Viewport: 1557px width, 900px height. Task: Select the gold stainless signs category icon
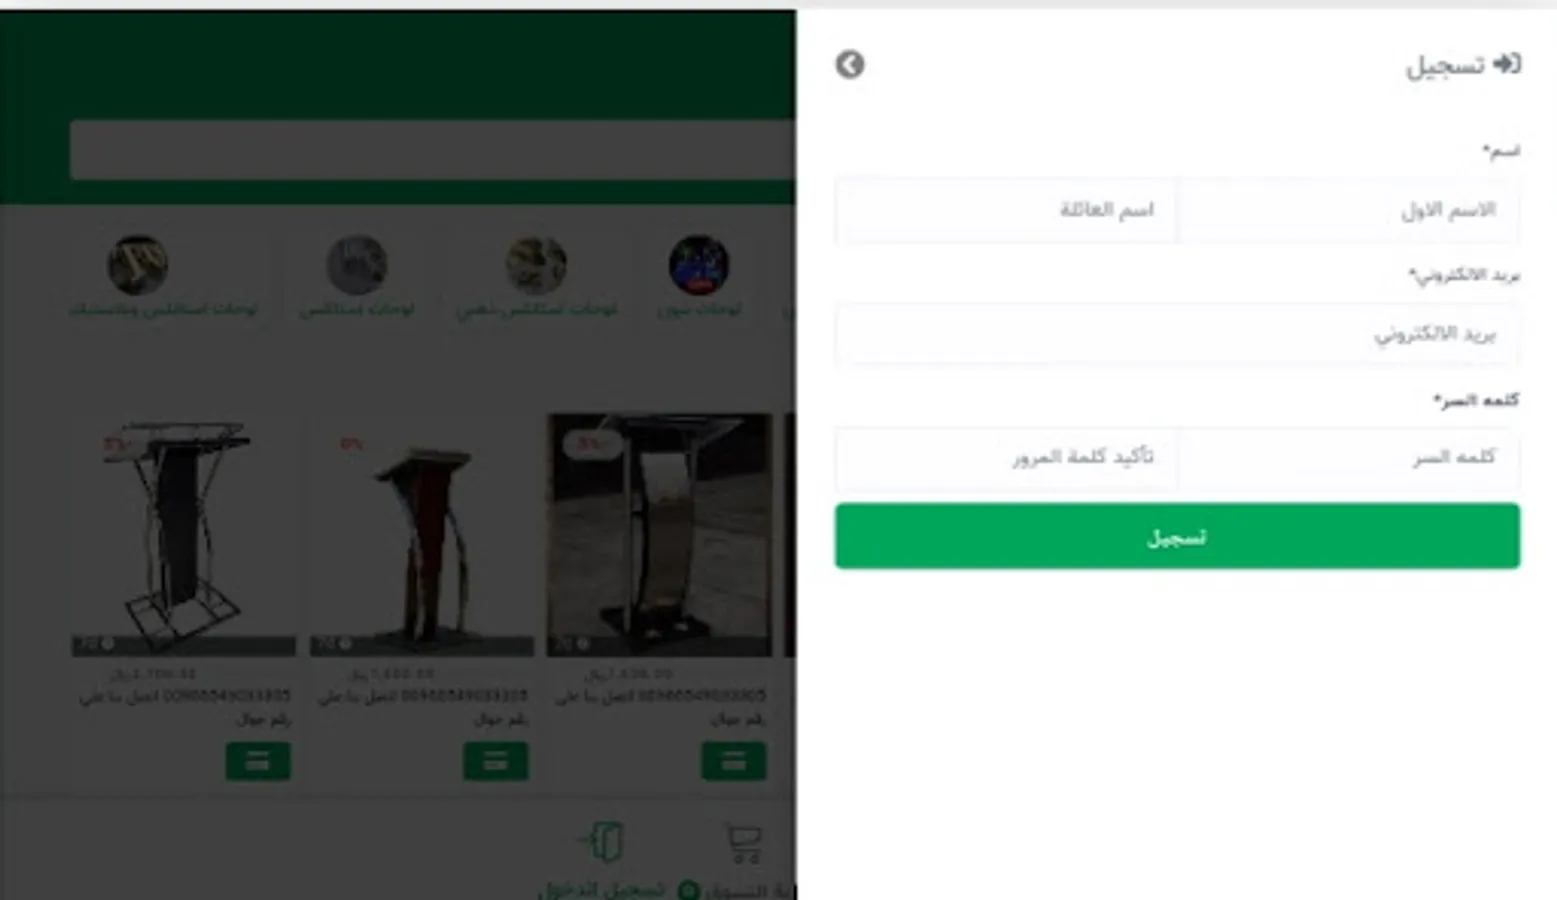coord(536,265)
